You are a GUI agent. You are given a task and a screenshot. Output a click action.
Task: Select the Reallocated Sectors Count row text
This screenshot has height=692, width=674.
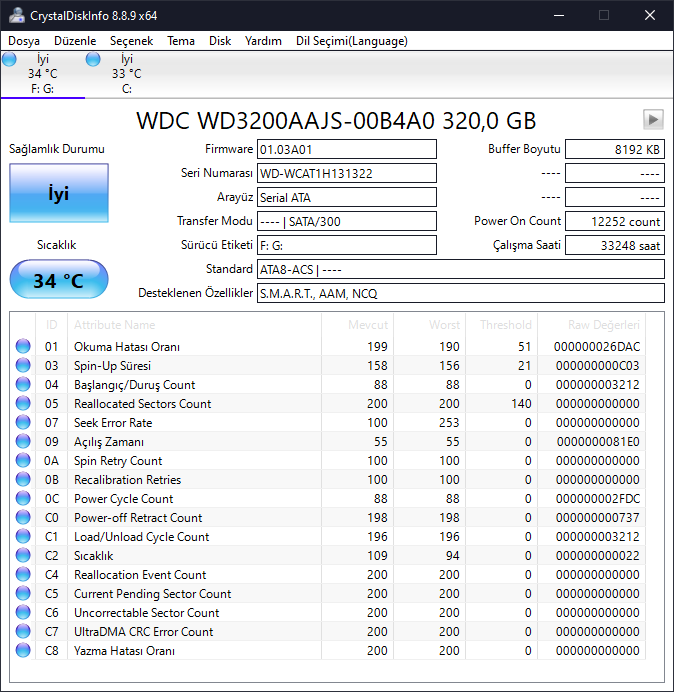click(x=143, y=403)
